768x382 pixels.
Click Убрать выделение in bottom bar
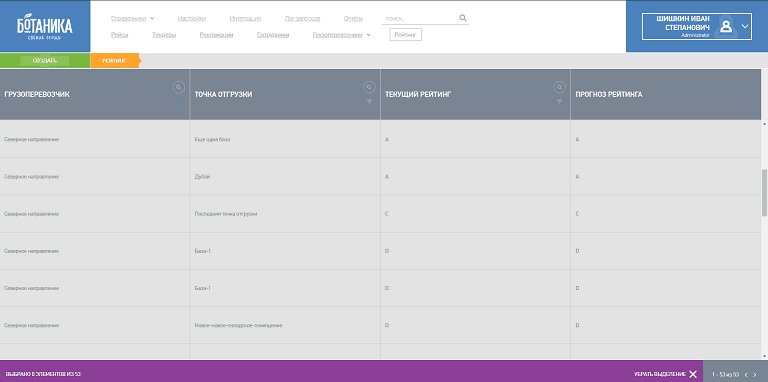660,374
